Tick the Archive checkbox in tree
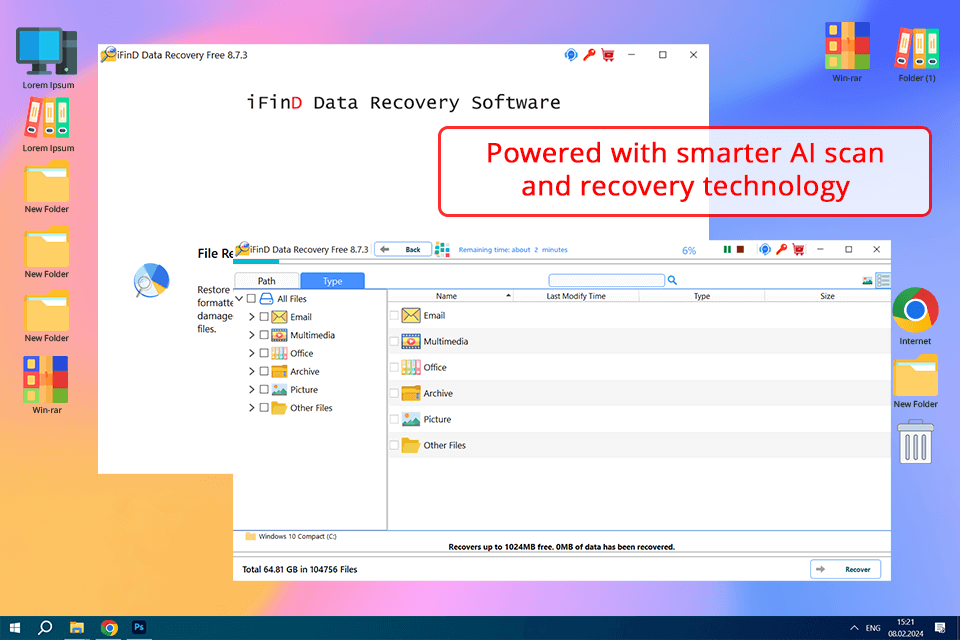 264,371
